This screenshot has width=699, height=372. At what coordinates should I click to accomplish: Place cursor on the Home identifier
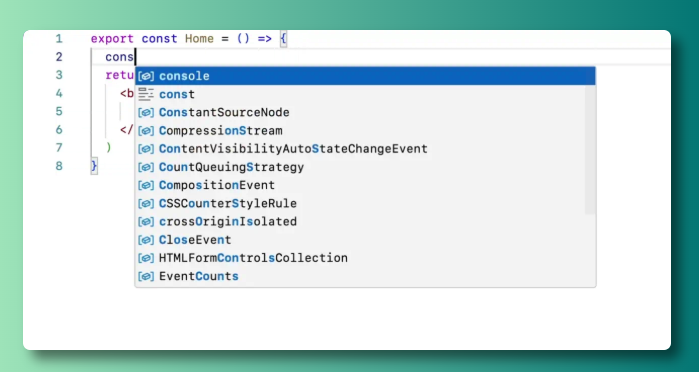(199, 39)
